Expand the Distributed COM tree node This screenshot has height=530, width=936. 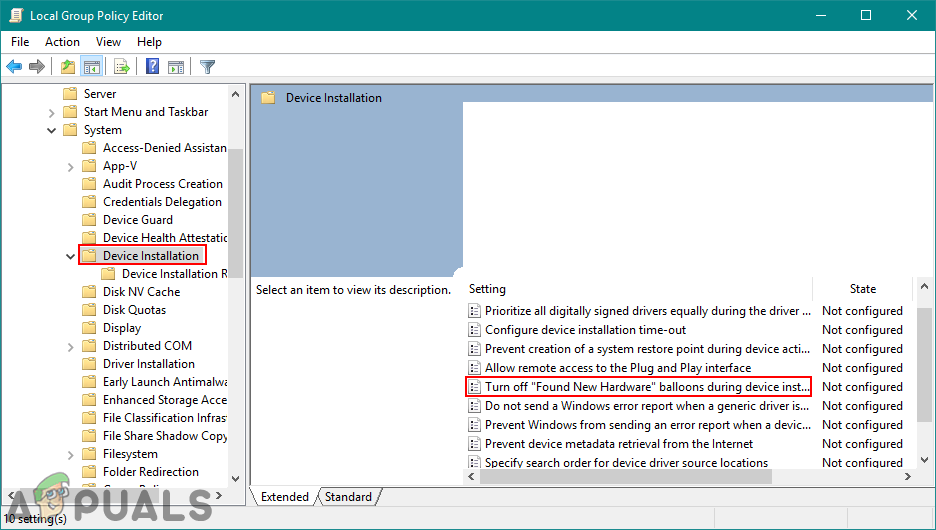pyautogui.click(x=70, y=346)
